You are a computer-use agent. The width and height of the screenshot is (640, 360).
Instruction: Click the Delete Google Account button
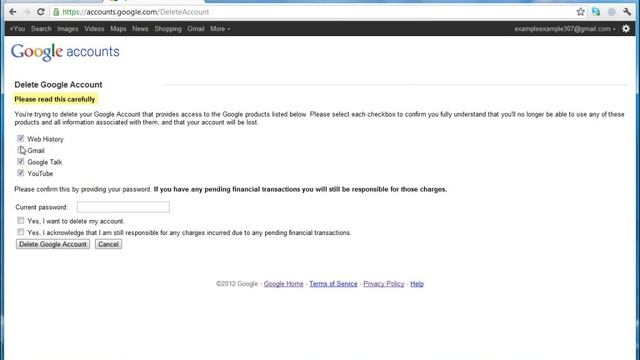(x=53, y=244)
